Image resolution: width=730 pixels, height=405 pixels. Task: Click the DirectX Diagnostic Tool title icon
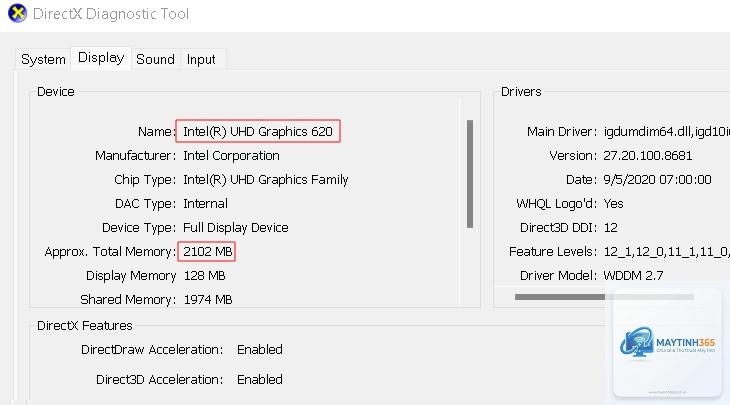17,13
